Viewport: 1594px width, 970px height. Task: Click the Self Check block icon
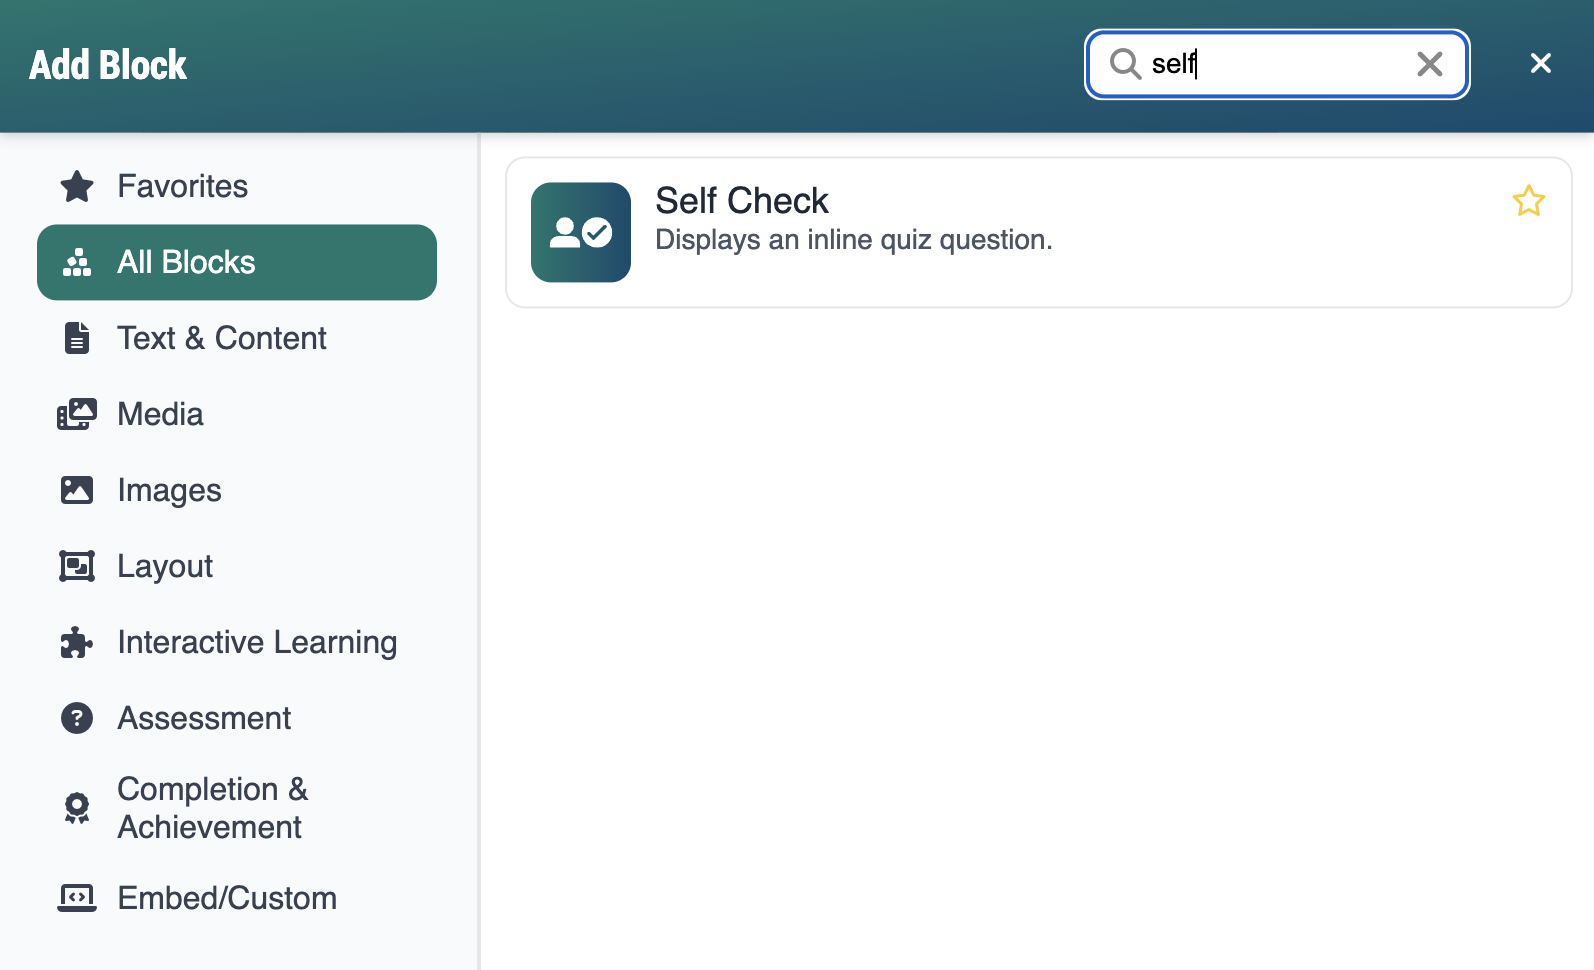pos(581,232)
